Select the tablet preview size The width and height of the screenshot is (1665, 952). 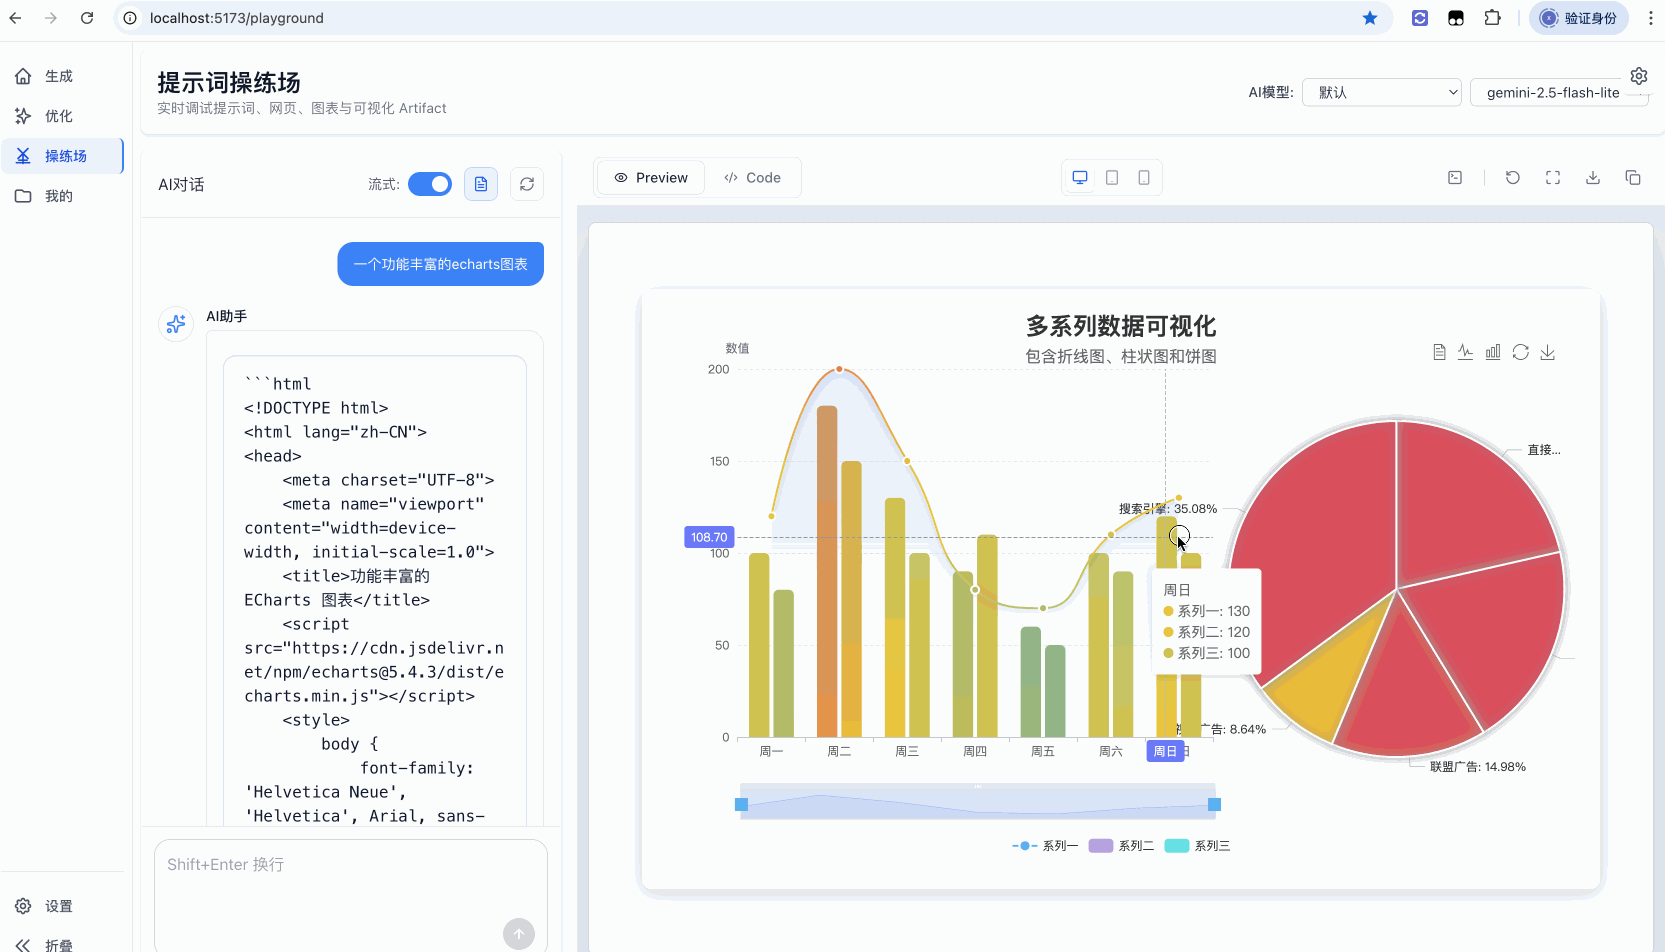click(1111, 177)
